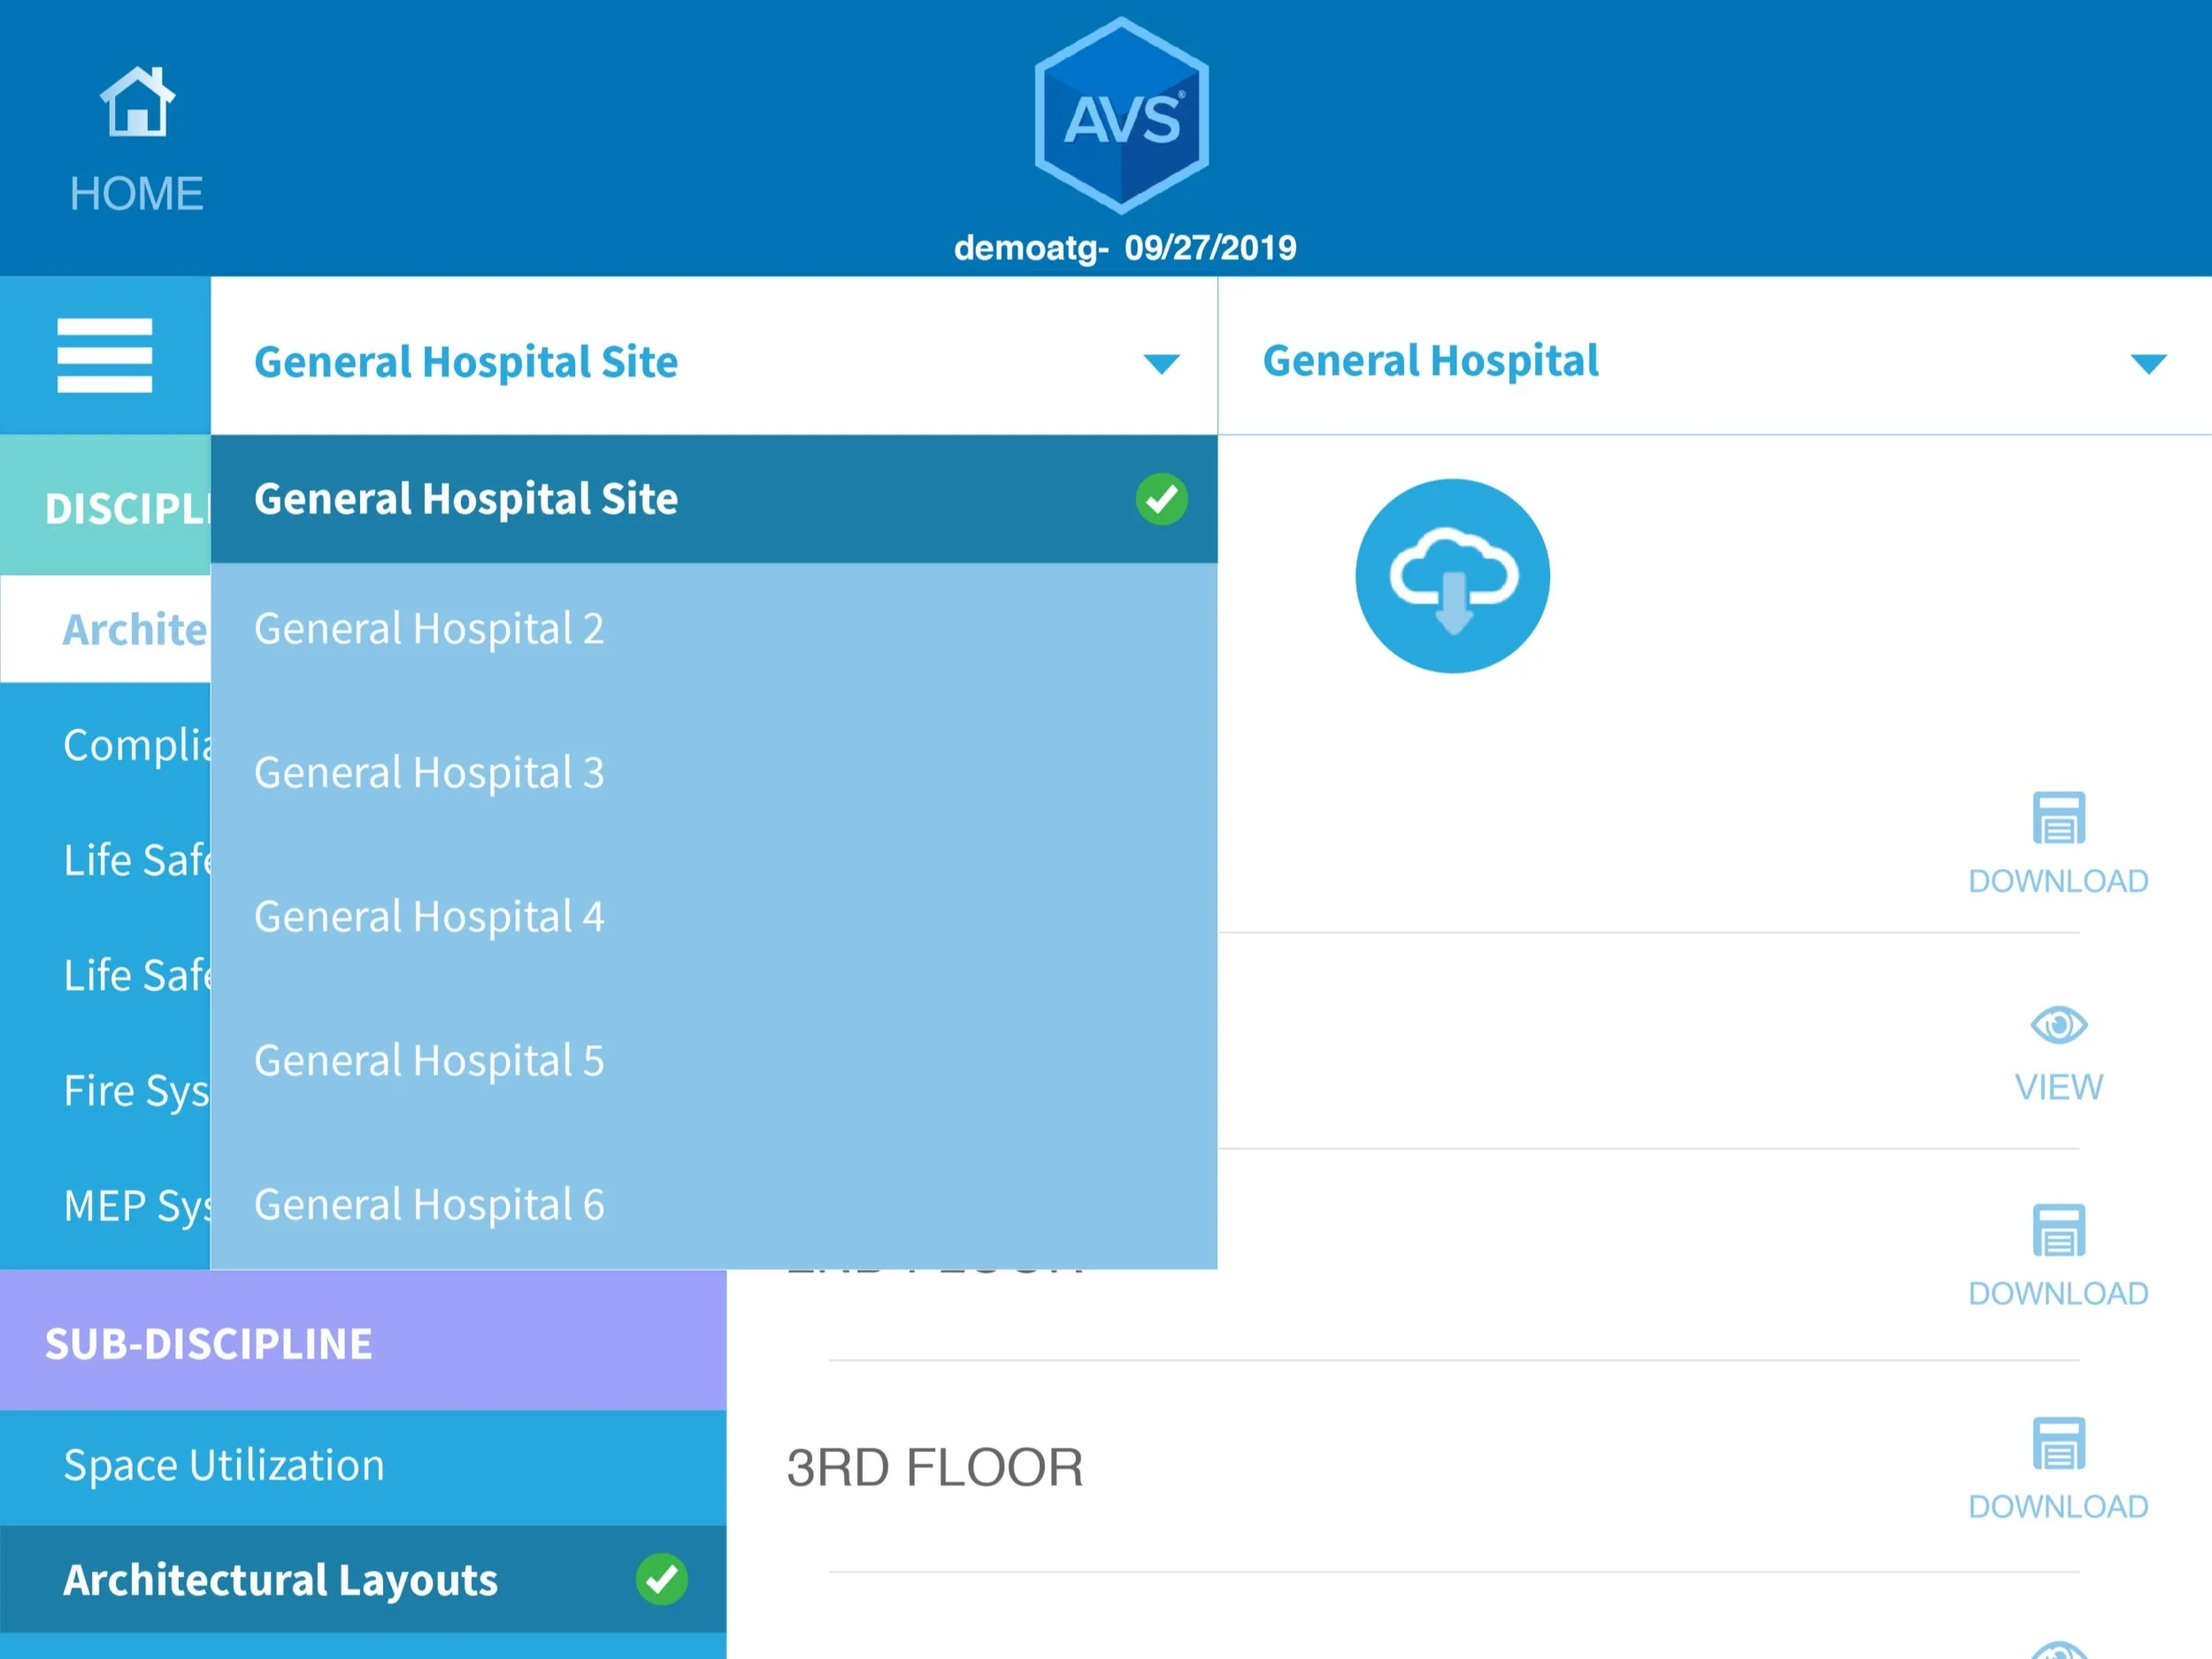
Task: Pick General Hospital 6 in dropdown
Action: tap(429, 1205)
